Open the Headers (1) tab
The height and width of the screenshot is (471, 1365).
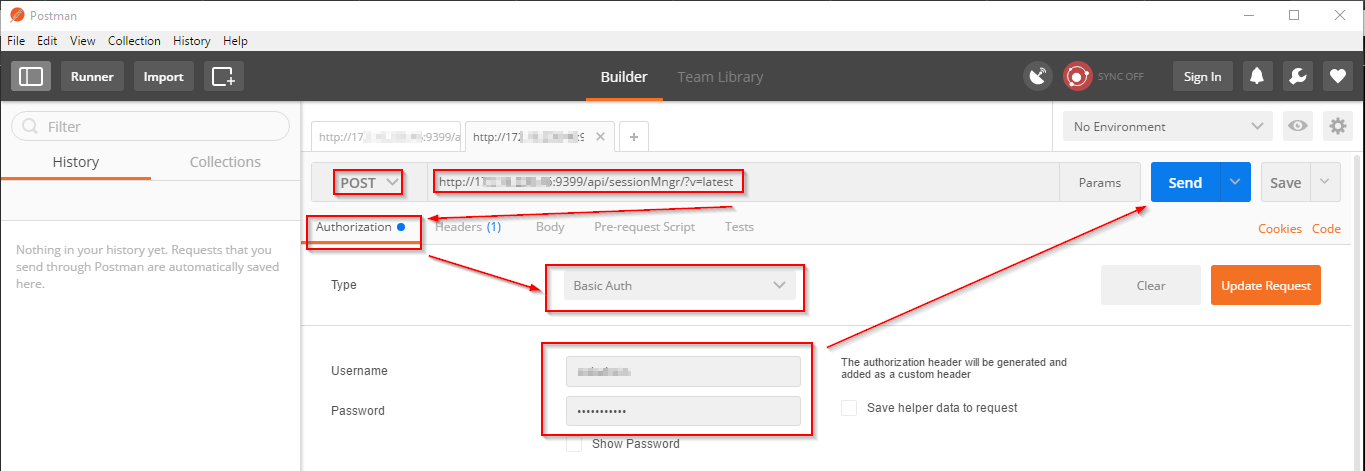point(468,227)
